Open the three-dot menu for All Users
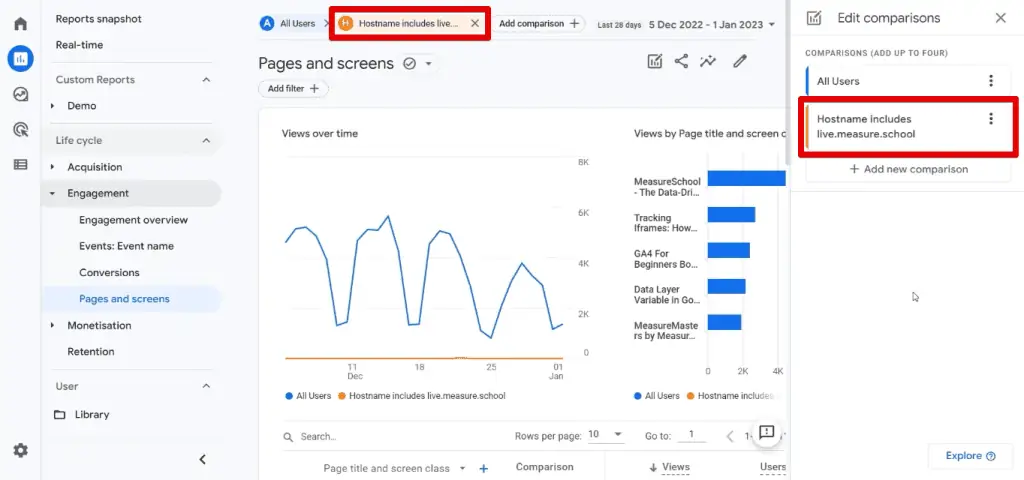The width and height of the screenshot is (1024, 480). (991, 81)
